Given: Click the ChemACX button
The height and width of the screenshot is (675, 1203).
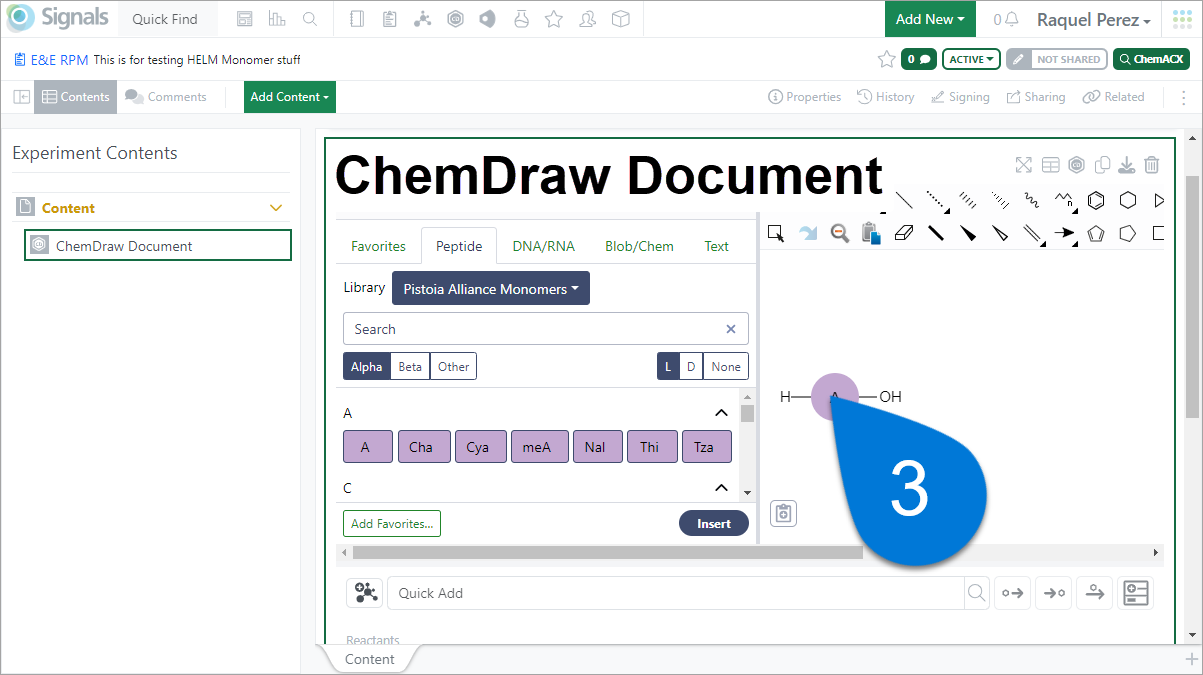Looking at the screenshot, I should (1151, 59).
